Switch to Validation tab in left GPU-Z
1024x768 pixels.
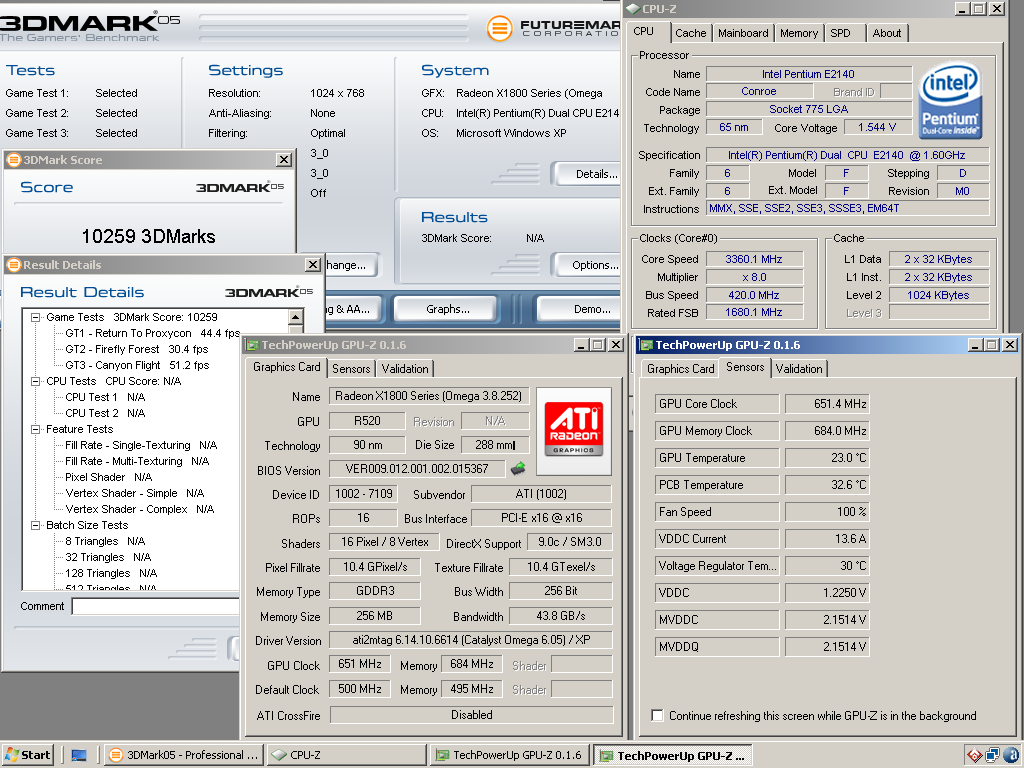[405, 369]
